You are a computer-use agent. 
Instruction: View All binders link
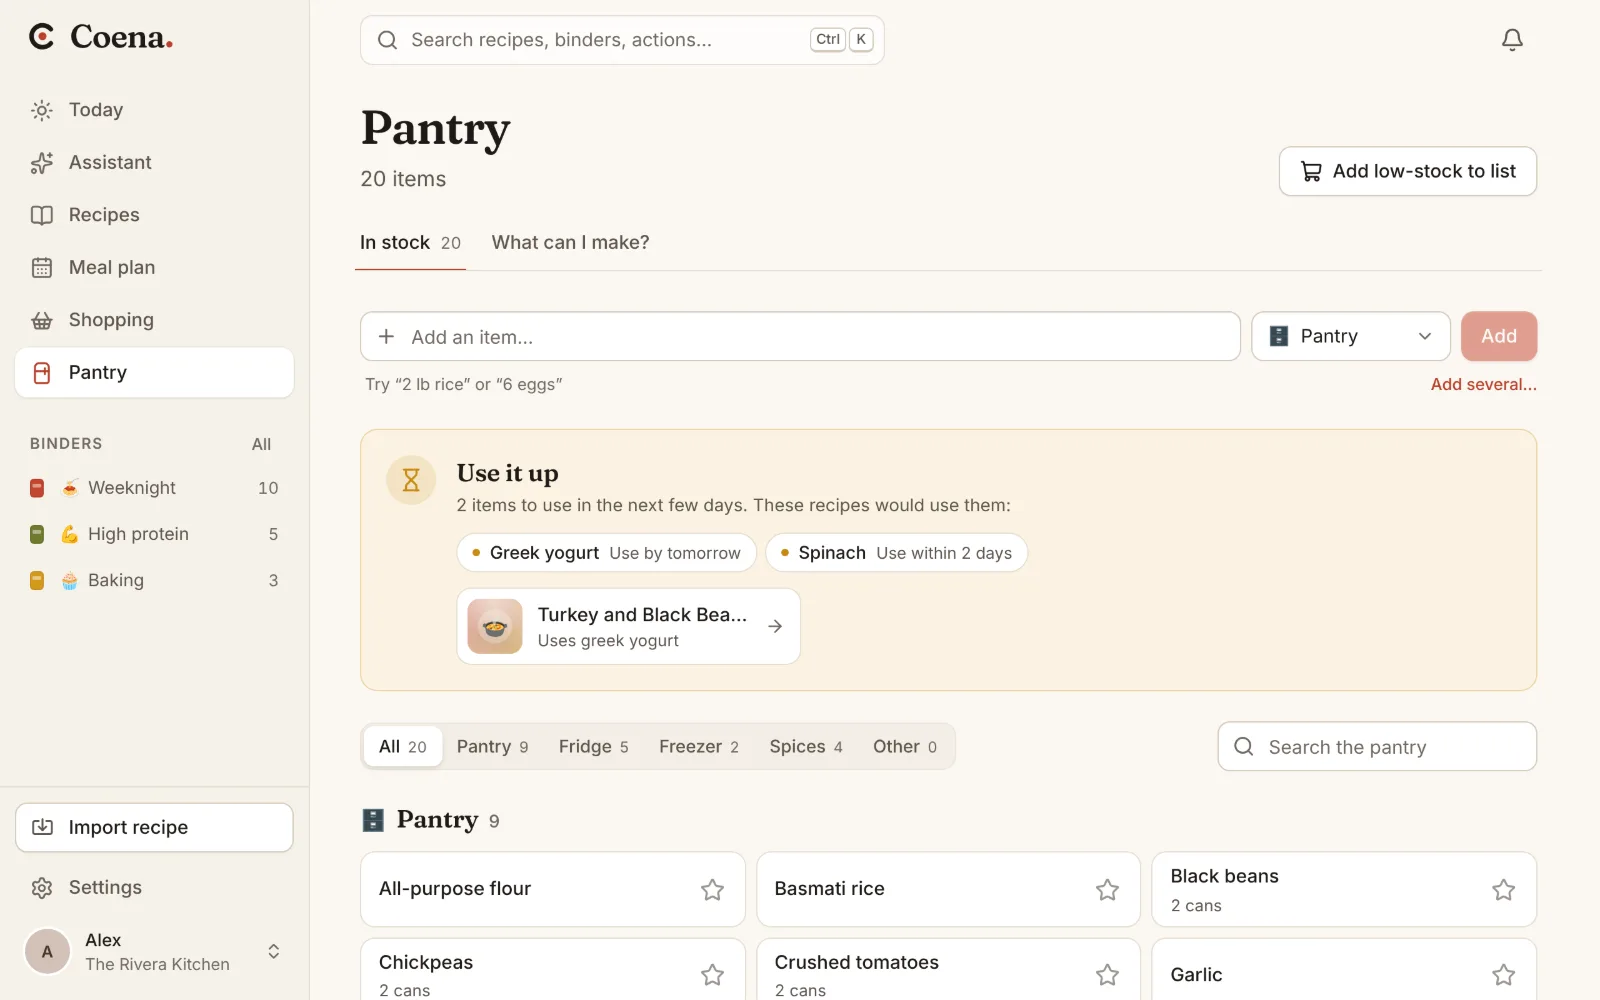coord(261,444)
